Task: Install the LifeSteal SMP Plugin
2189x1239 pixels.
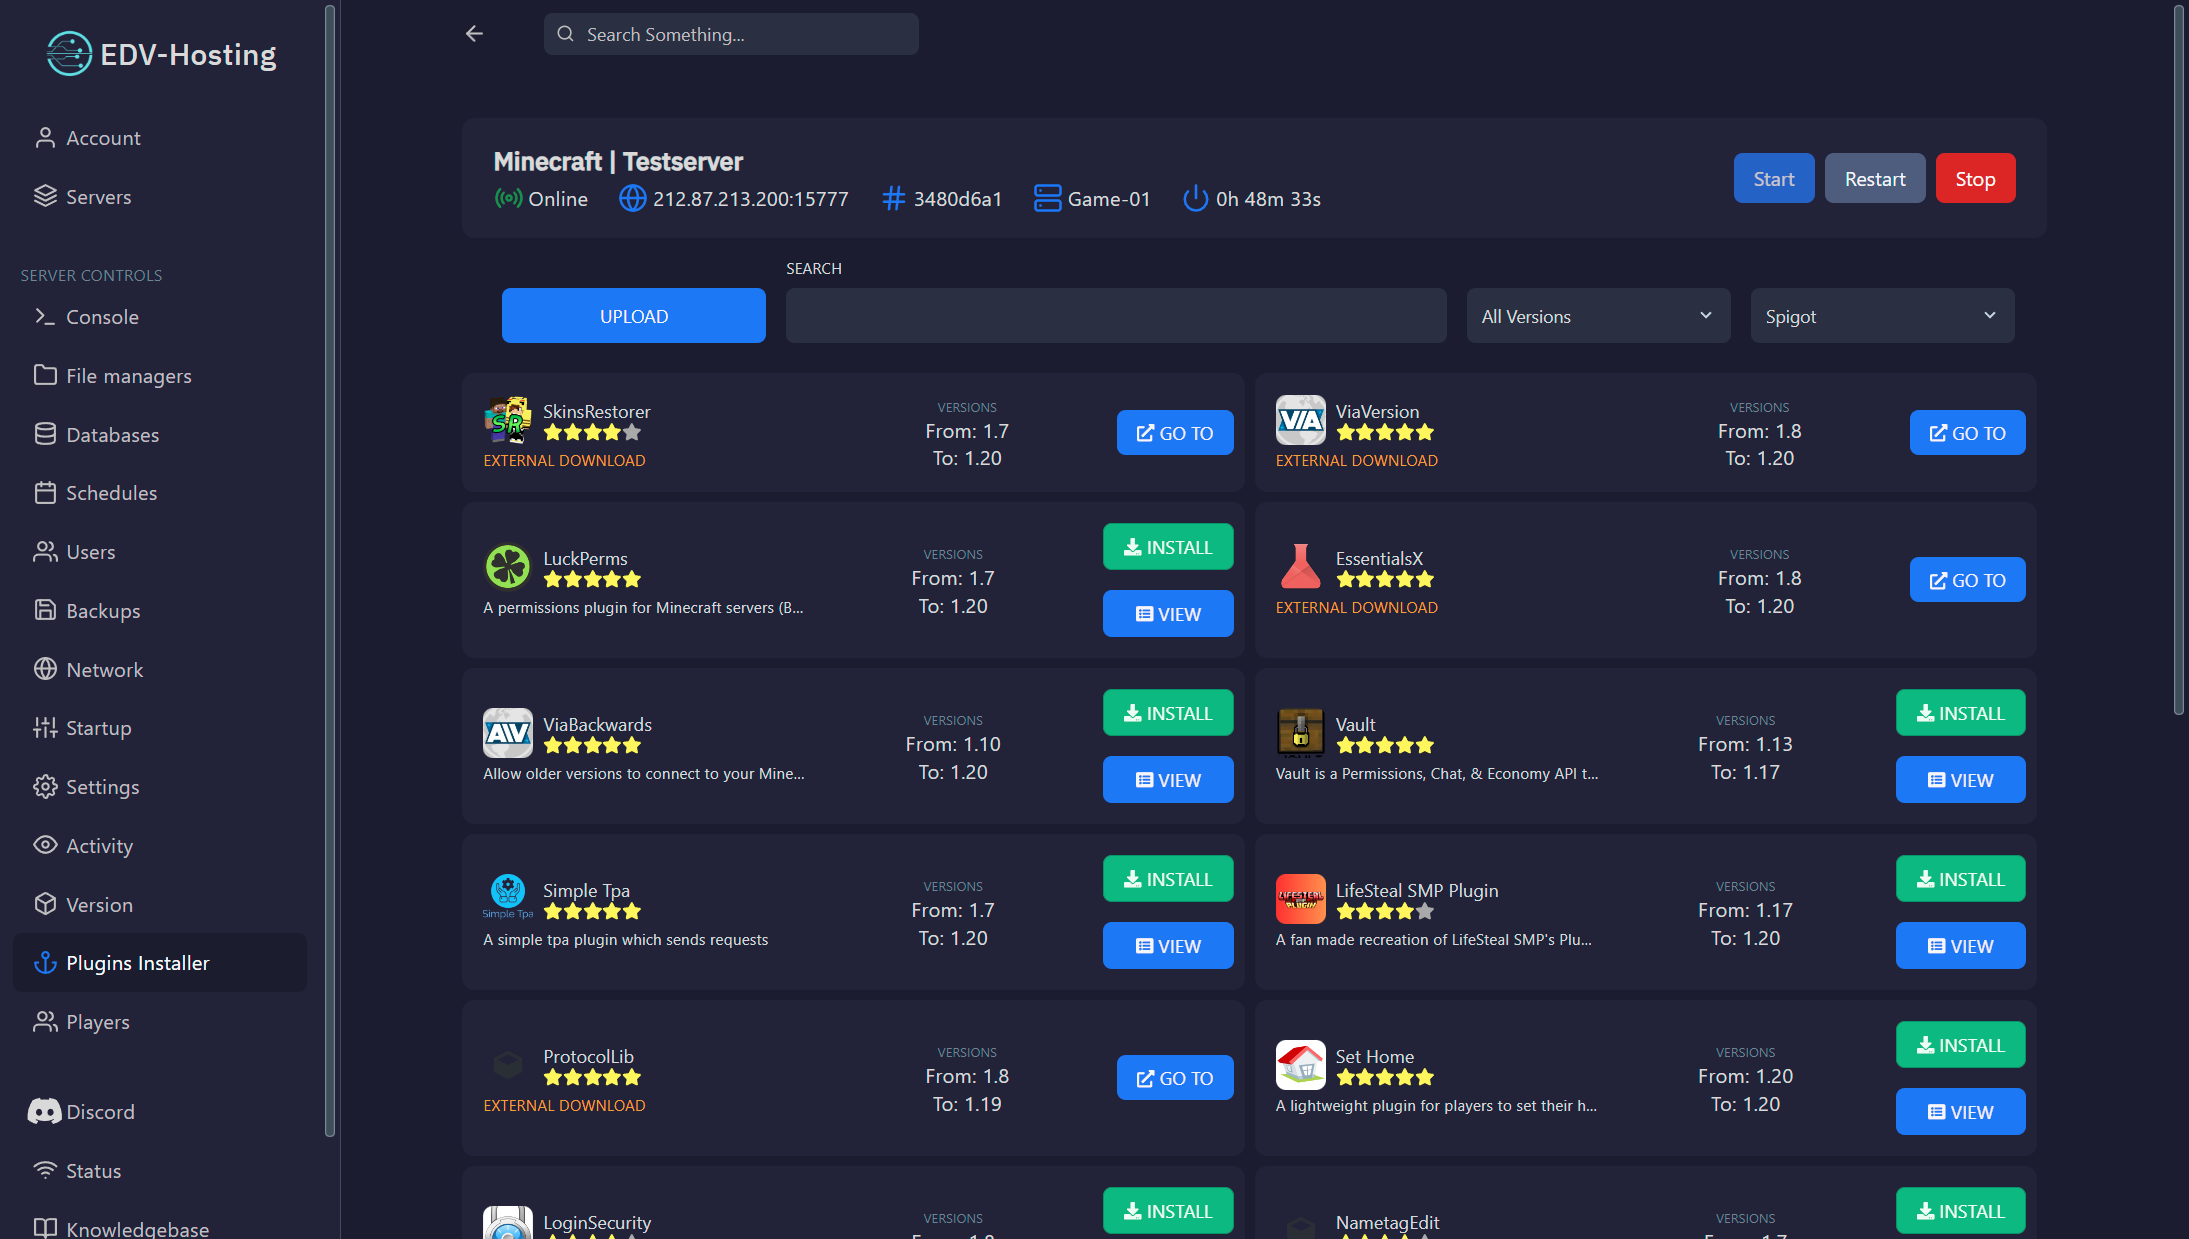Action: (x=1960, y=879)
